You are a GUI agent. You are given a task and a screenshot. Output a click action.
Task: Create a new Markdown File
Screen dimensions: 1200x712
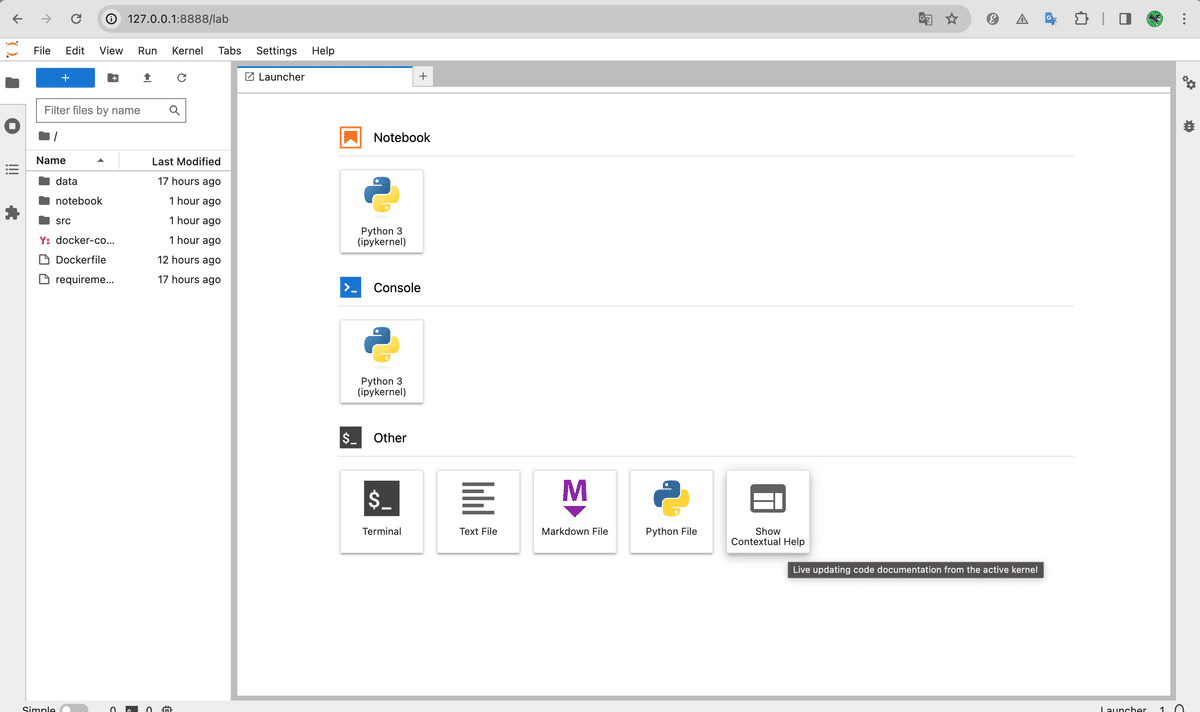(575, 512)
